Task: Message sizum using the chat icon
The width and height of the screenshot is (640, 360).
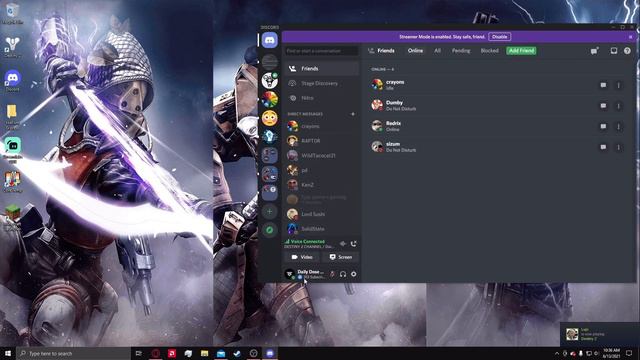Action: [x=603, y=147]
